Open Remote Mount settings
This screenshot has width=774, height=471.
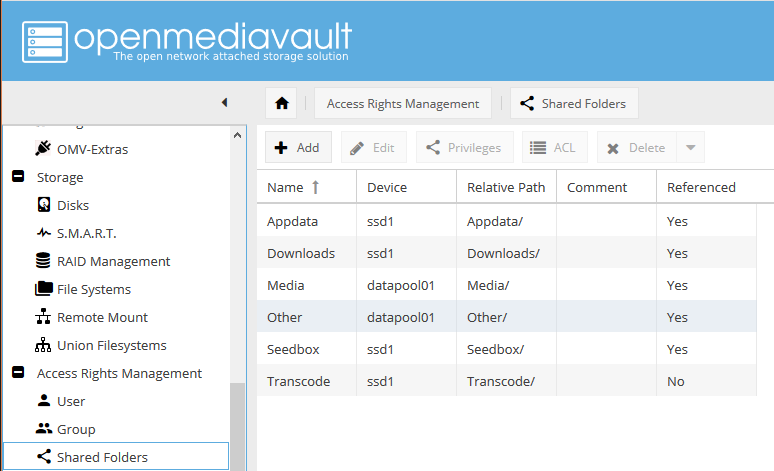coord(102,317)
